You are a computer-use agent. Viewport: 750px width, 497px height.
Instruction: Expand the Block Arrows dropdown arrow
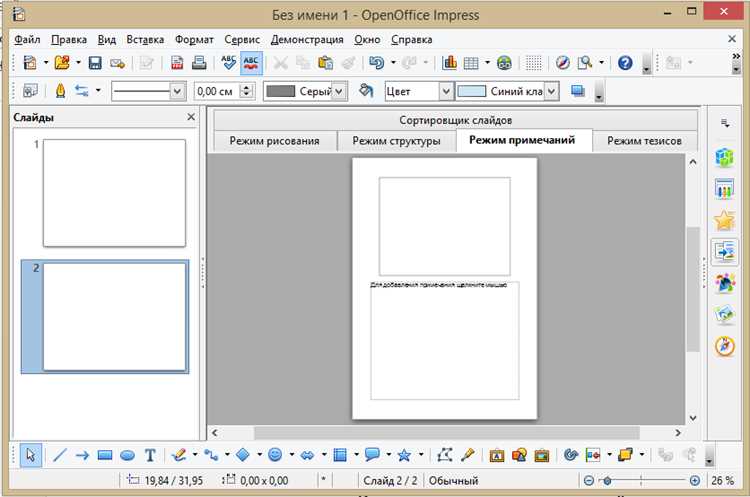click(x=324, y=454)
